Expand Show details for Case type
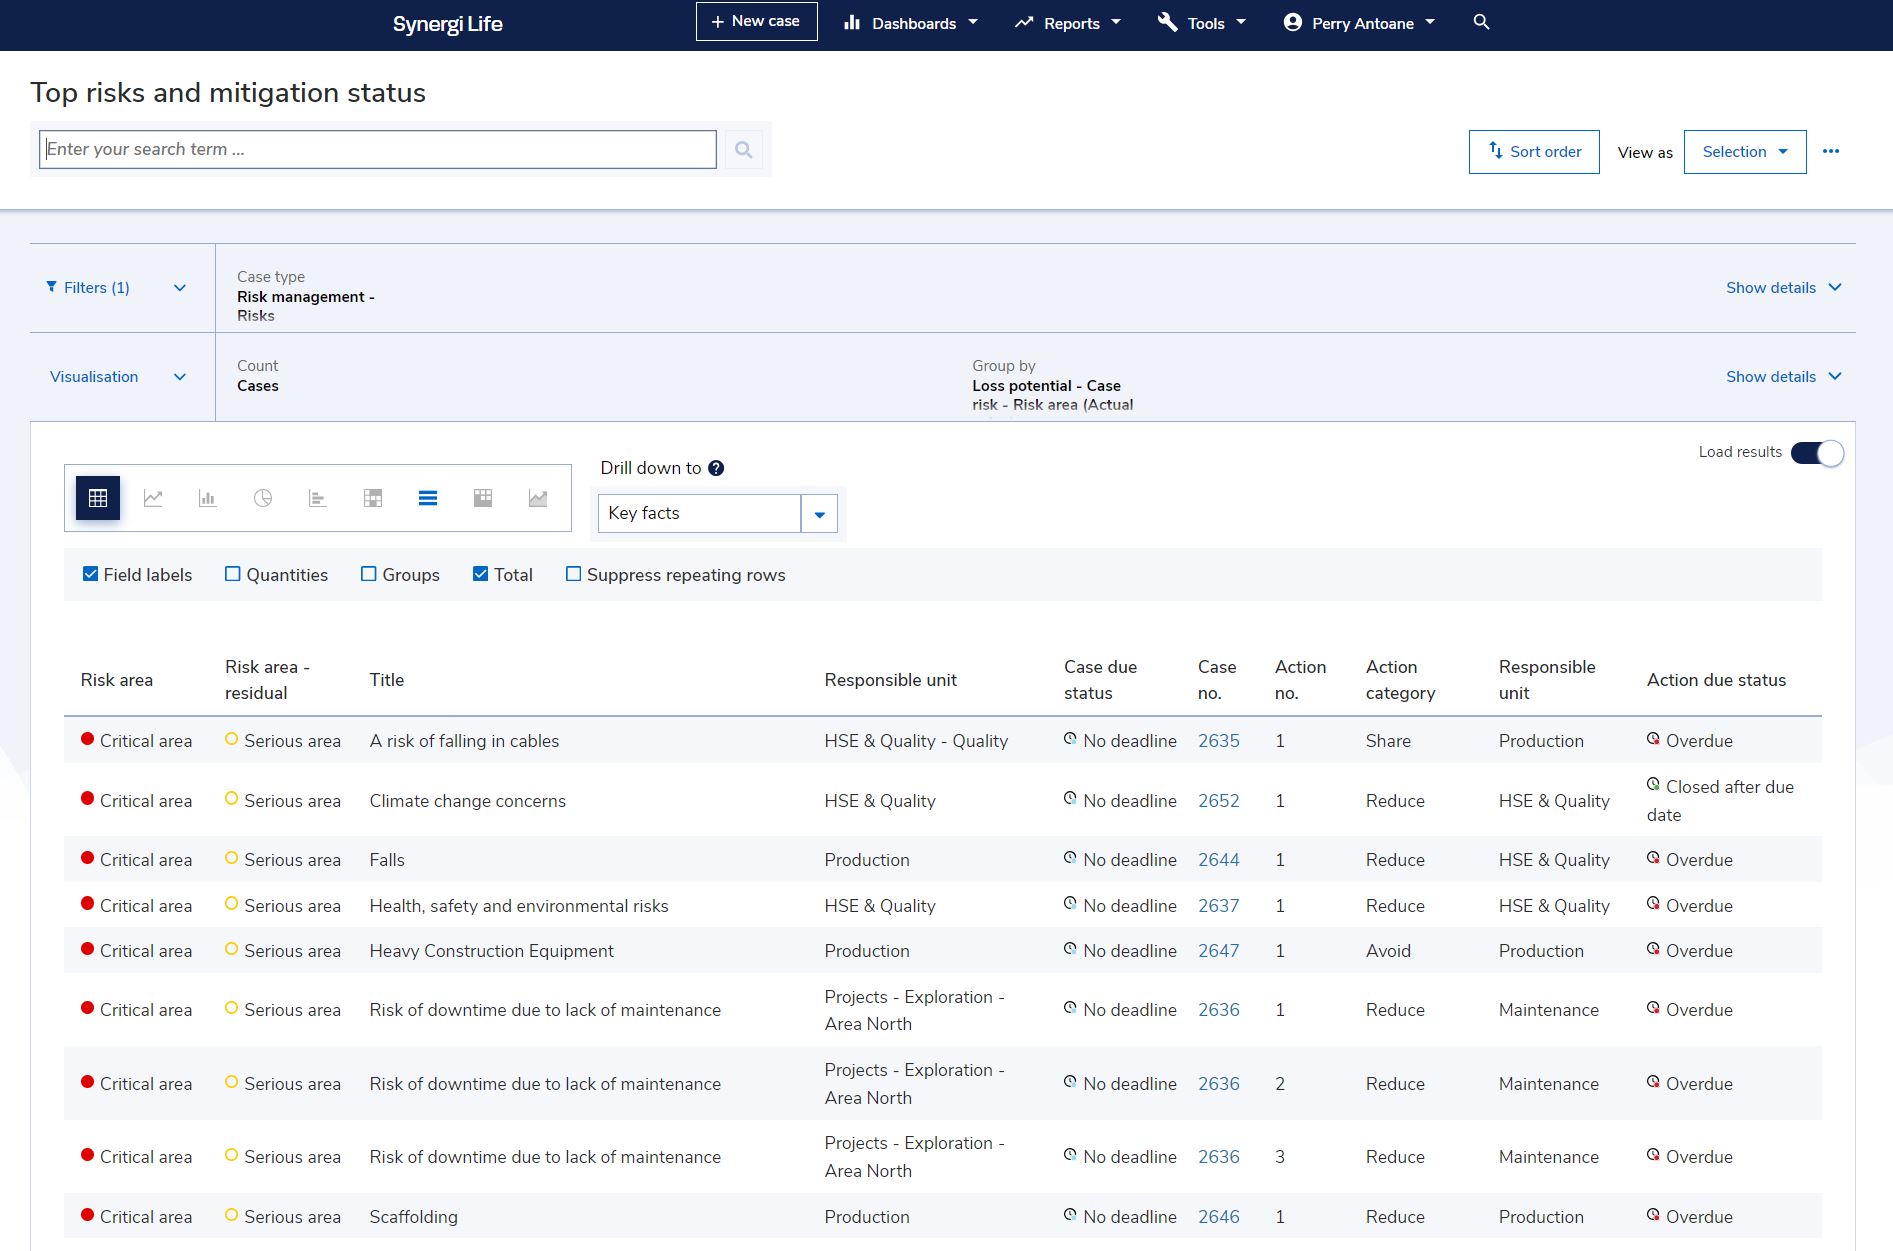 pos(1784,287)
